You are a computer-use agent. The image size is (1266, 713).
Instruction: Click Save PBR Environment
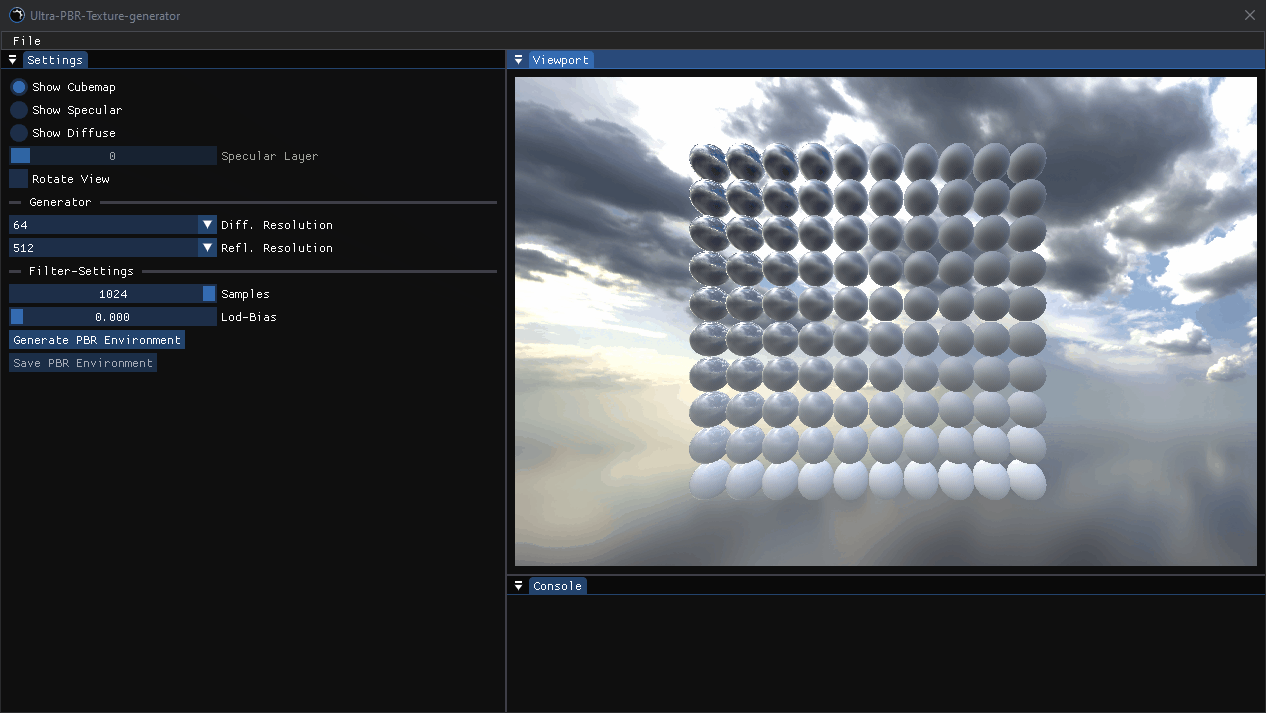coord(82,362)
